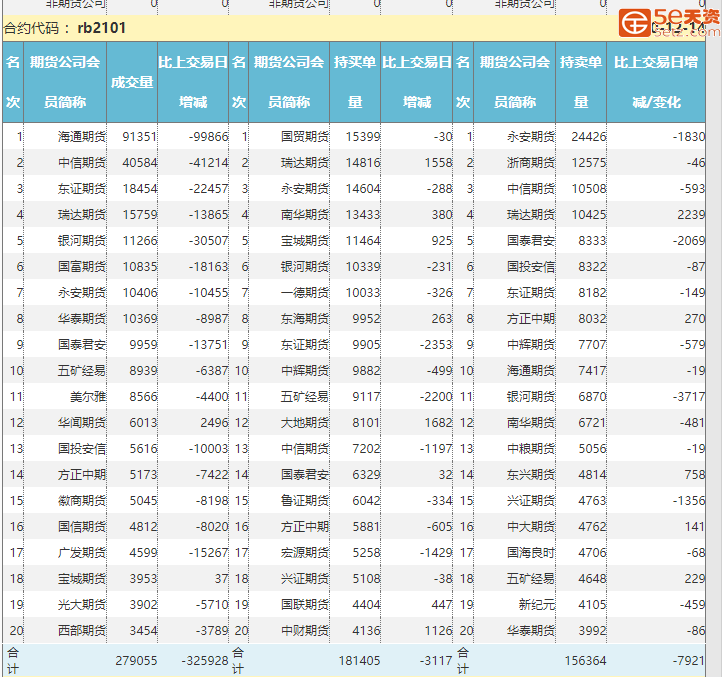Viewport: 726px width, 677px height.
Task: Select 中粮期货 in short position ranking
Action: point(531,448)
